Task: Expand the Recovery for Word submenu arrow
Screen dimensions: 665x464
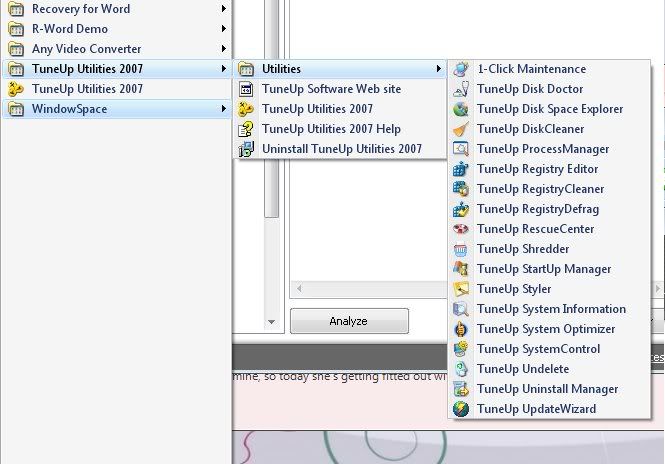Action: click(x=224, y=8)
